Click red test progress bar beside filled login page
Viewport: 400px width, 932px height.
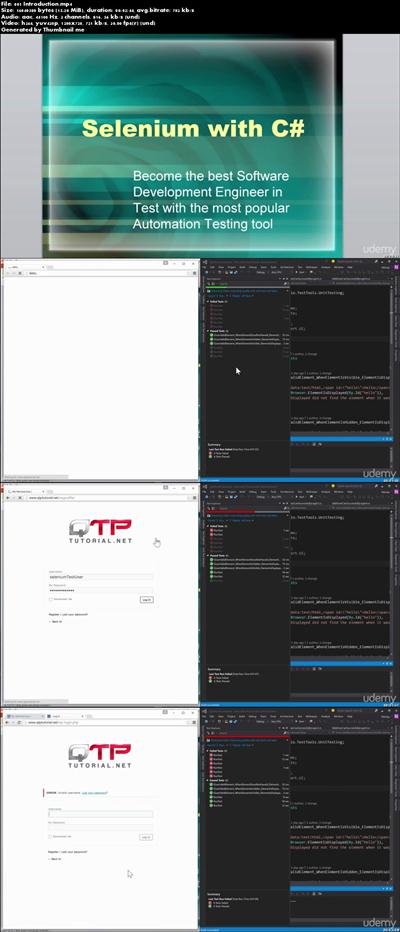pos(230,511)
